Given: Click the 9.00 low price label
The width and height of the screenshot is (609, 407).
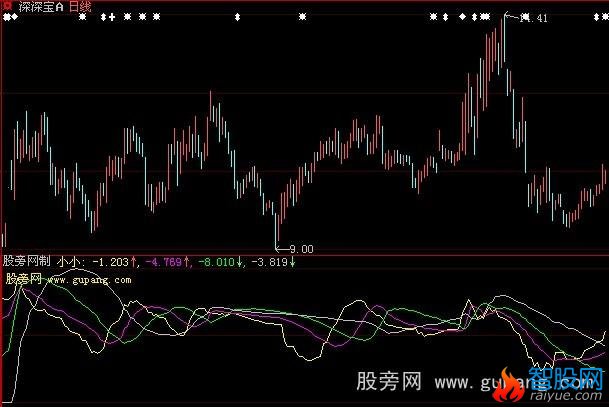Looking at the screenshot, I should [x=301, y=249].
